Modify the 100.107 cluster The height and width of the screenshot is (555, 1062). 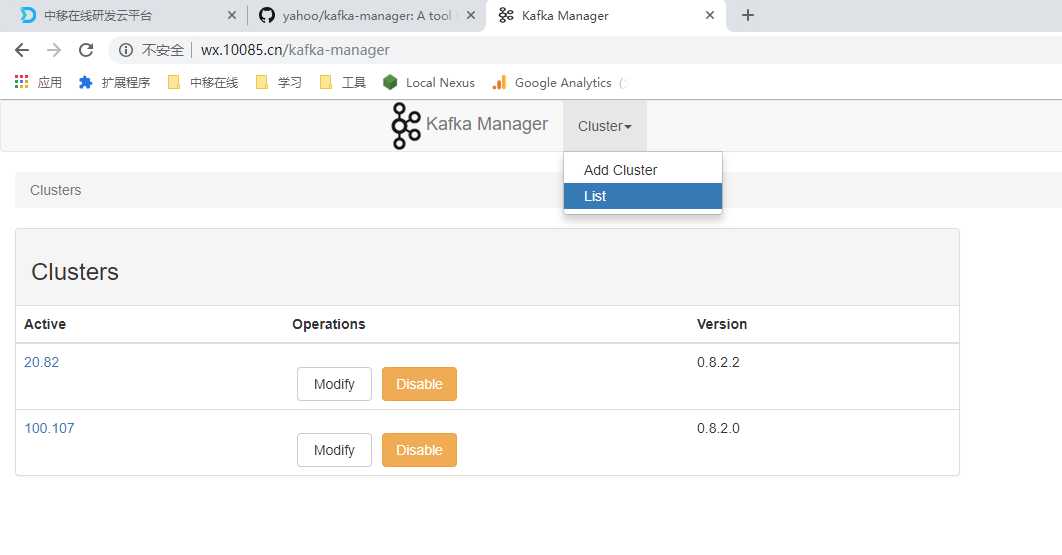334,450
